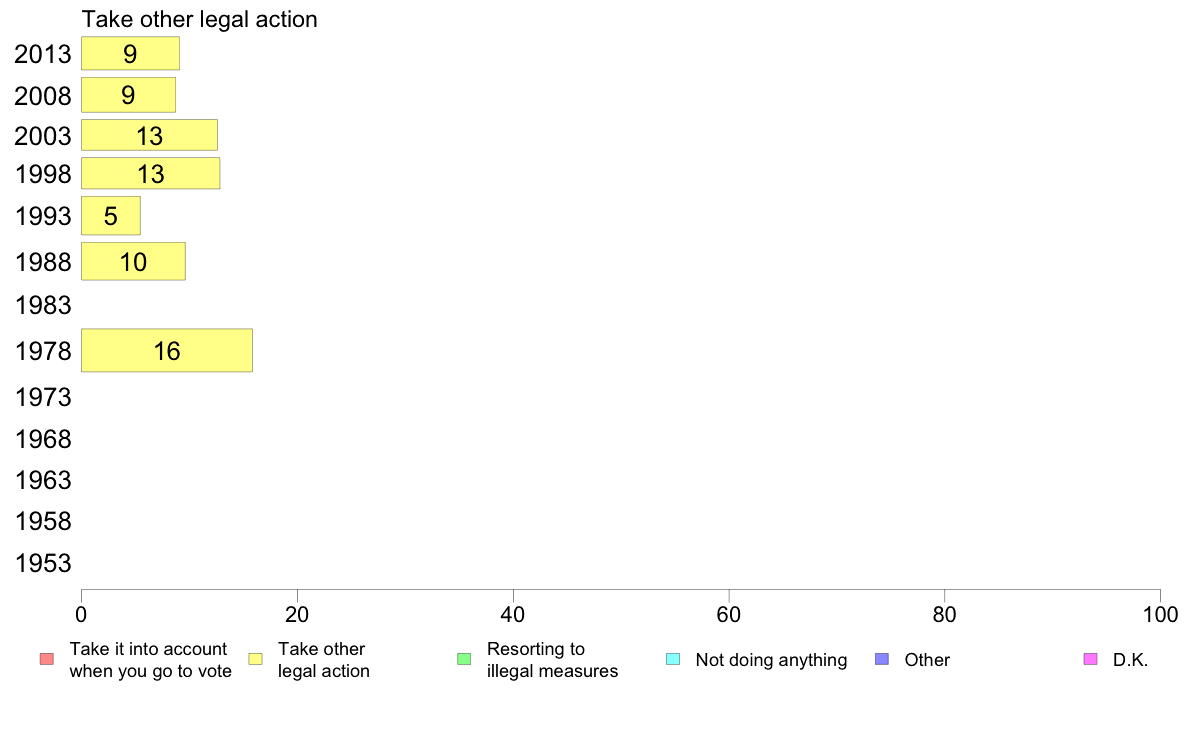Click the 1953 year label
Image resolution: width=1188 pixels, height=736 pixels.
pos(43,563)
